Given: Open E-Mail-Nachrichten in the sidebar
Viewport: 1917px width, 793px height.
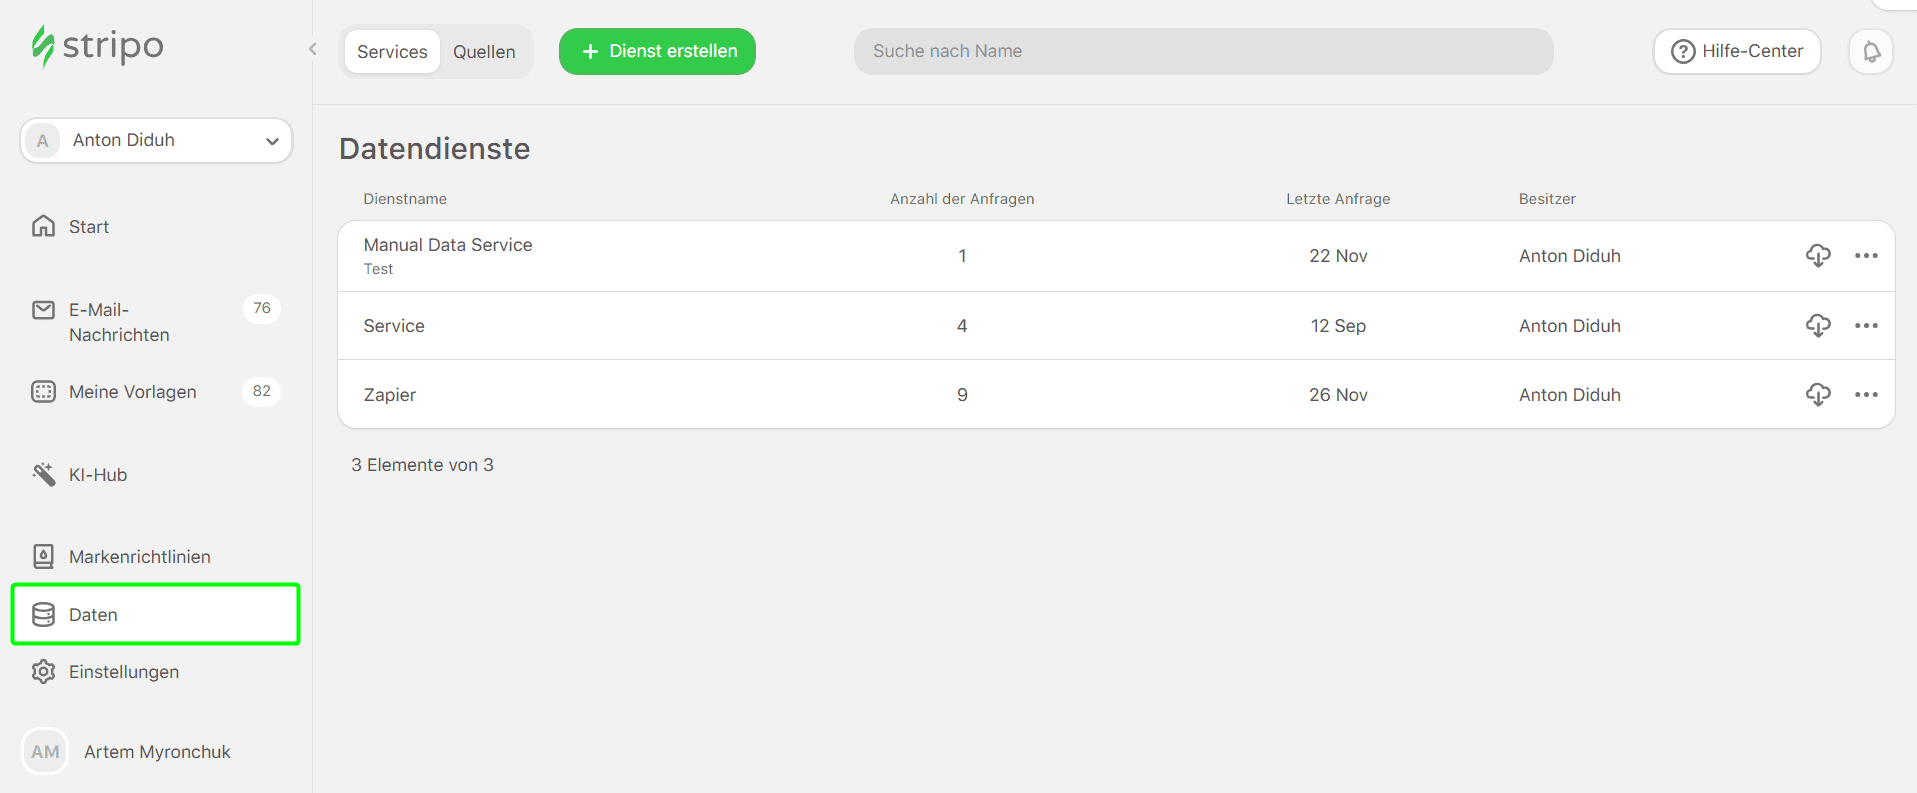Looking at the screenshot, I should point(118,322).
